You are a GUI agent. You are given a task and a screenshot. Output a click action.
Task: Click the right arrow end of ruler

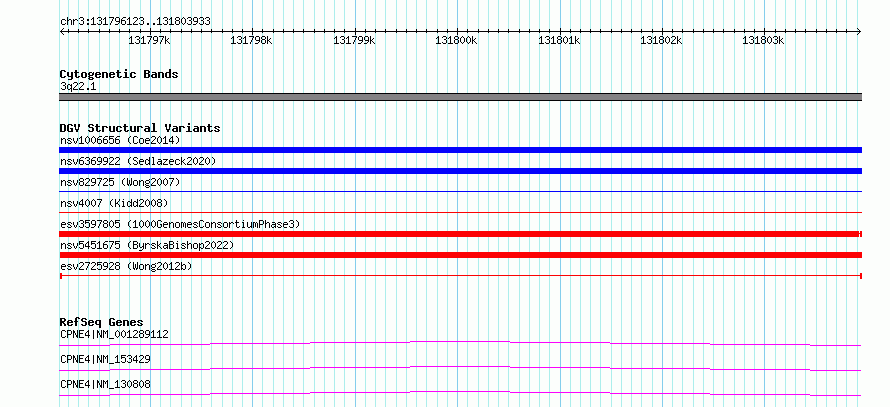tap(859, 31)
